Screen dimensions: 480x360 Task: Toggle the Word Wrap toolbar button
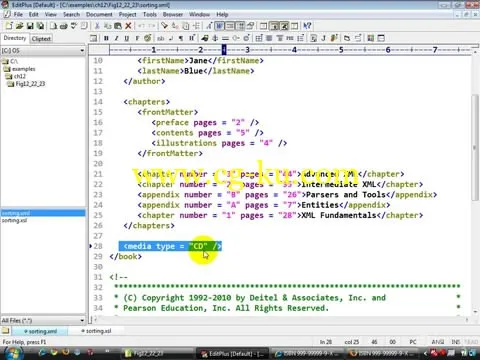219,26
